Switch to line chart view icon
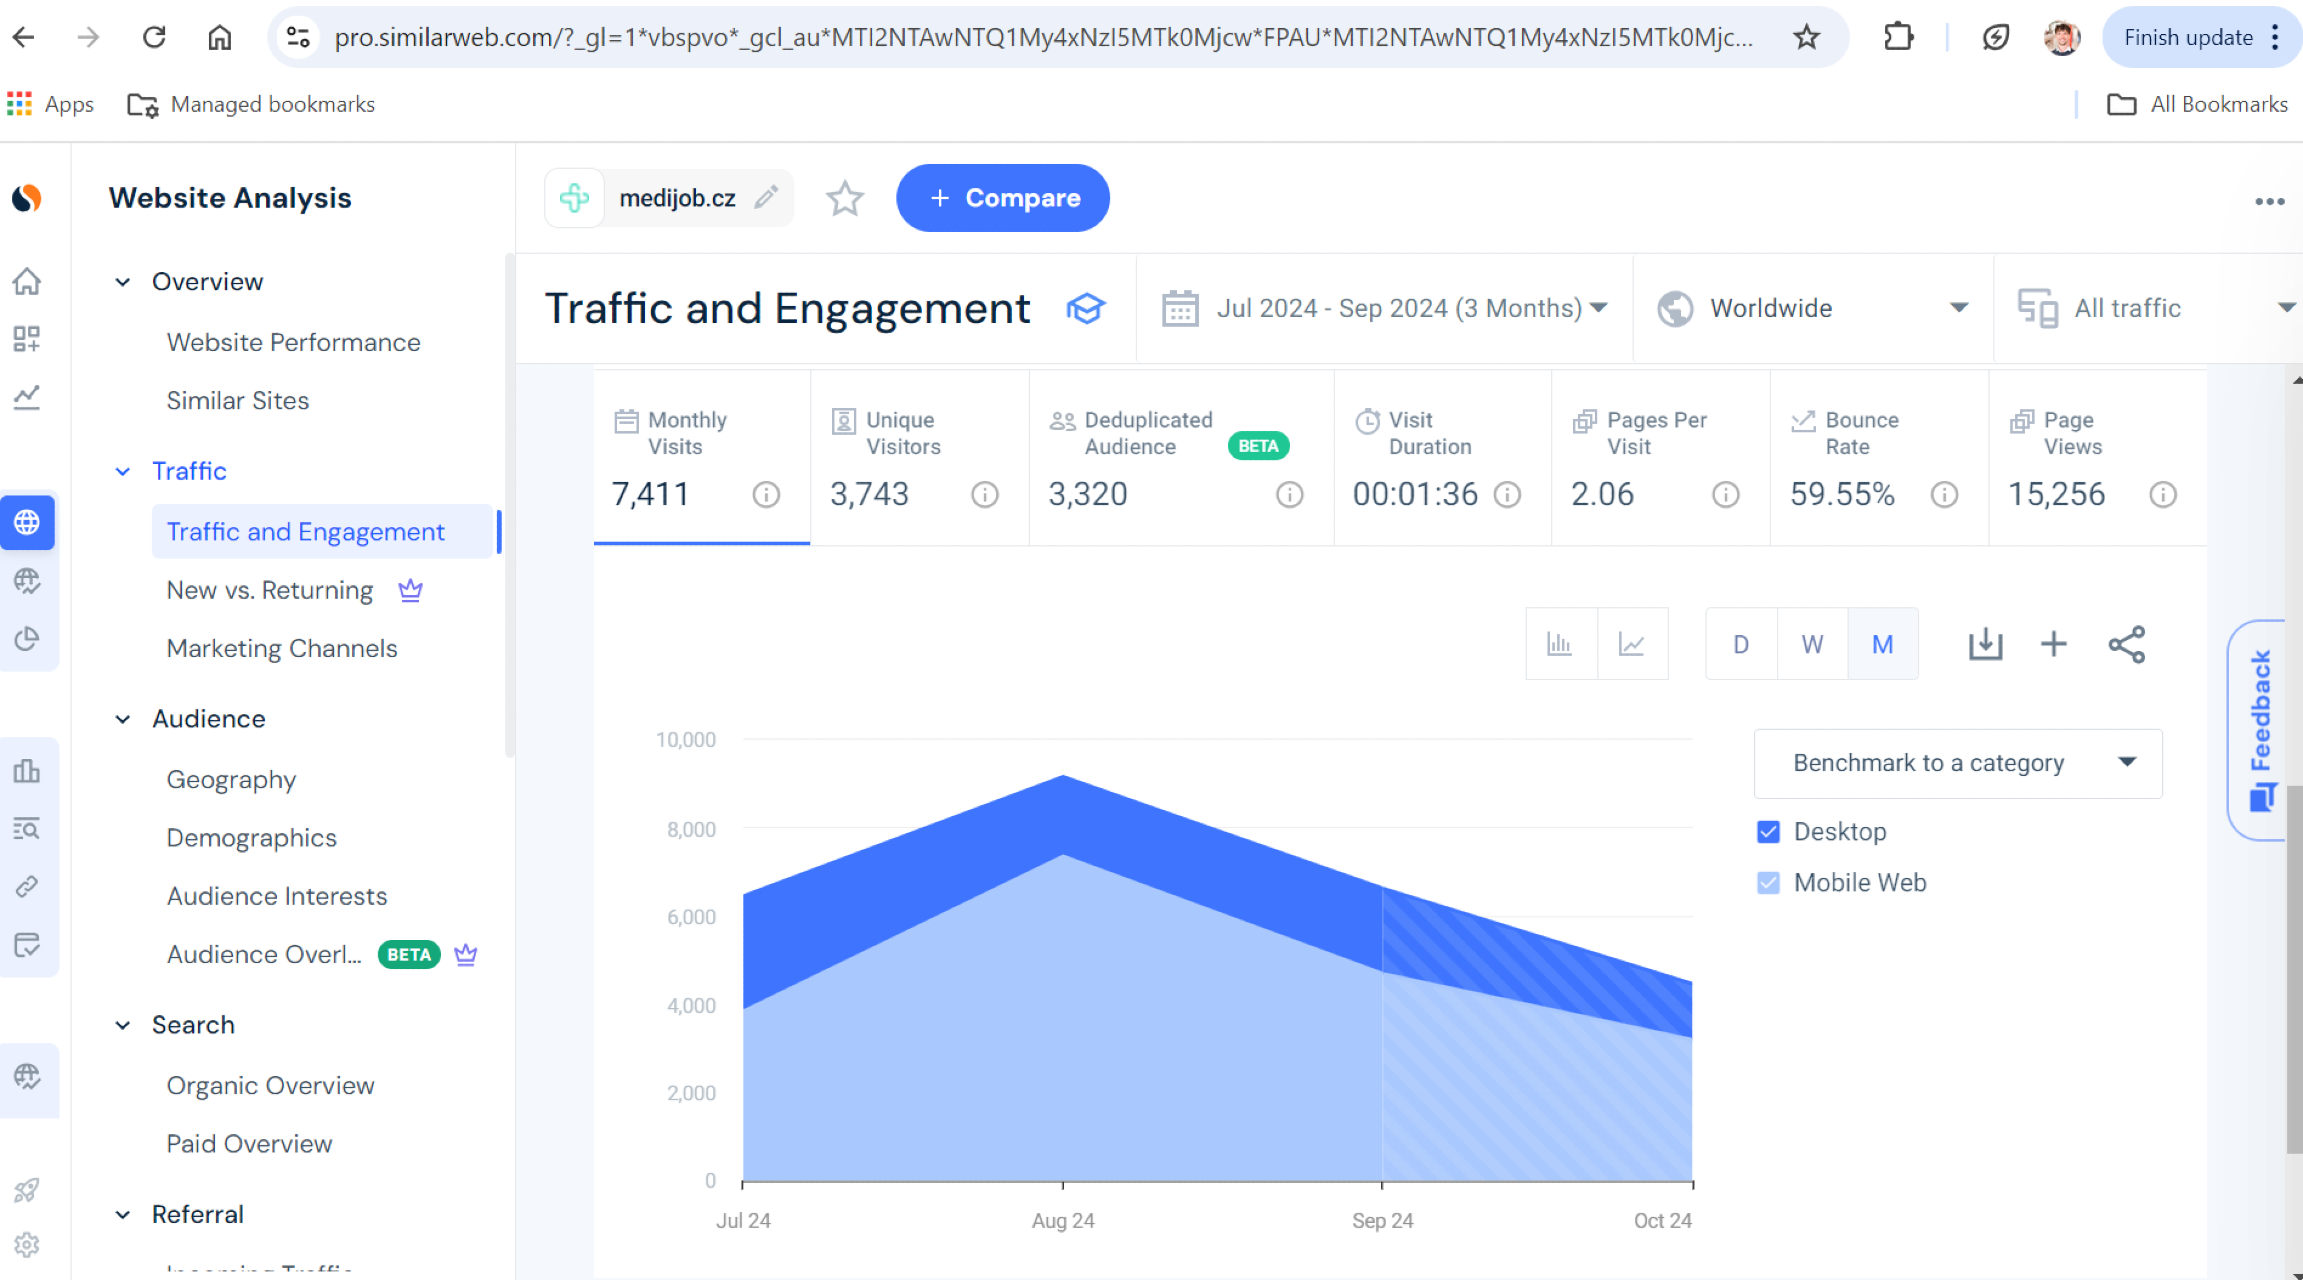The width and height of the screenshot is (2303, 1280). point(1632,644)
